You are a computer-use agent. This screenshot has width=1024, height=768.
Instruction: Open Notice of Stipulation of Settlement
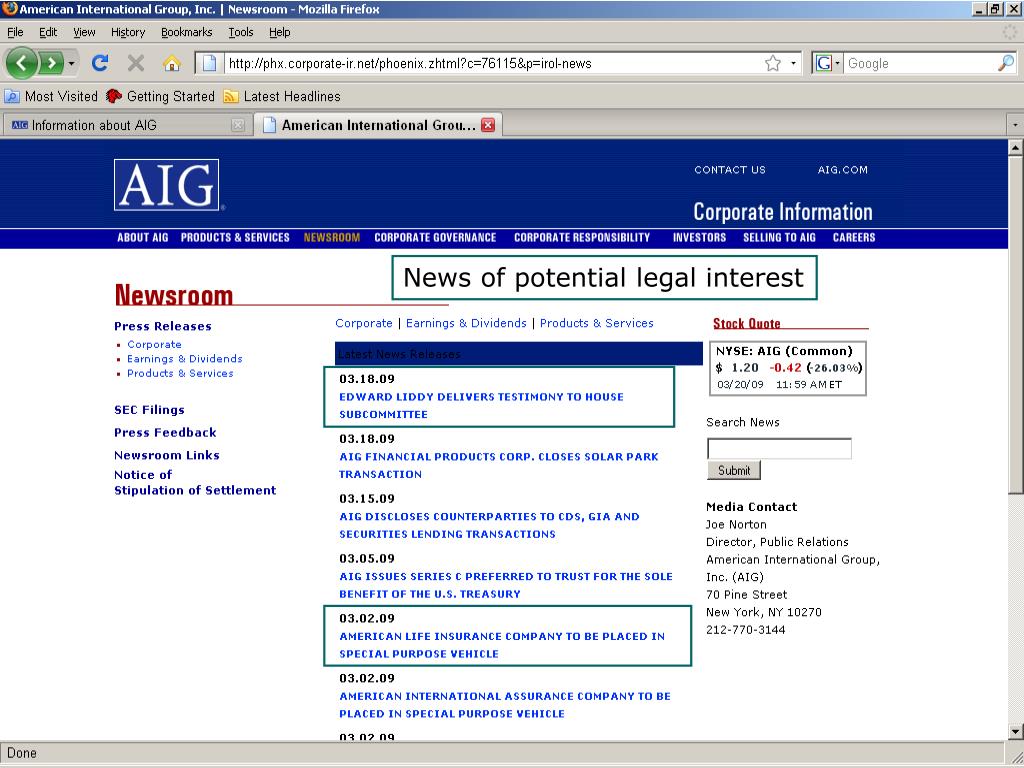coord(195,483)
